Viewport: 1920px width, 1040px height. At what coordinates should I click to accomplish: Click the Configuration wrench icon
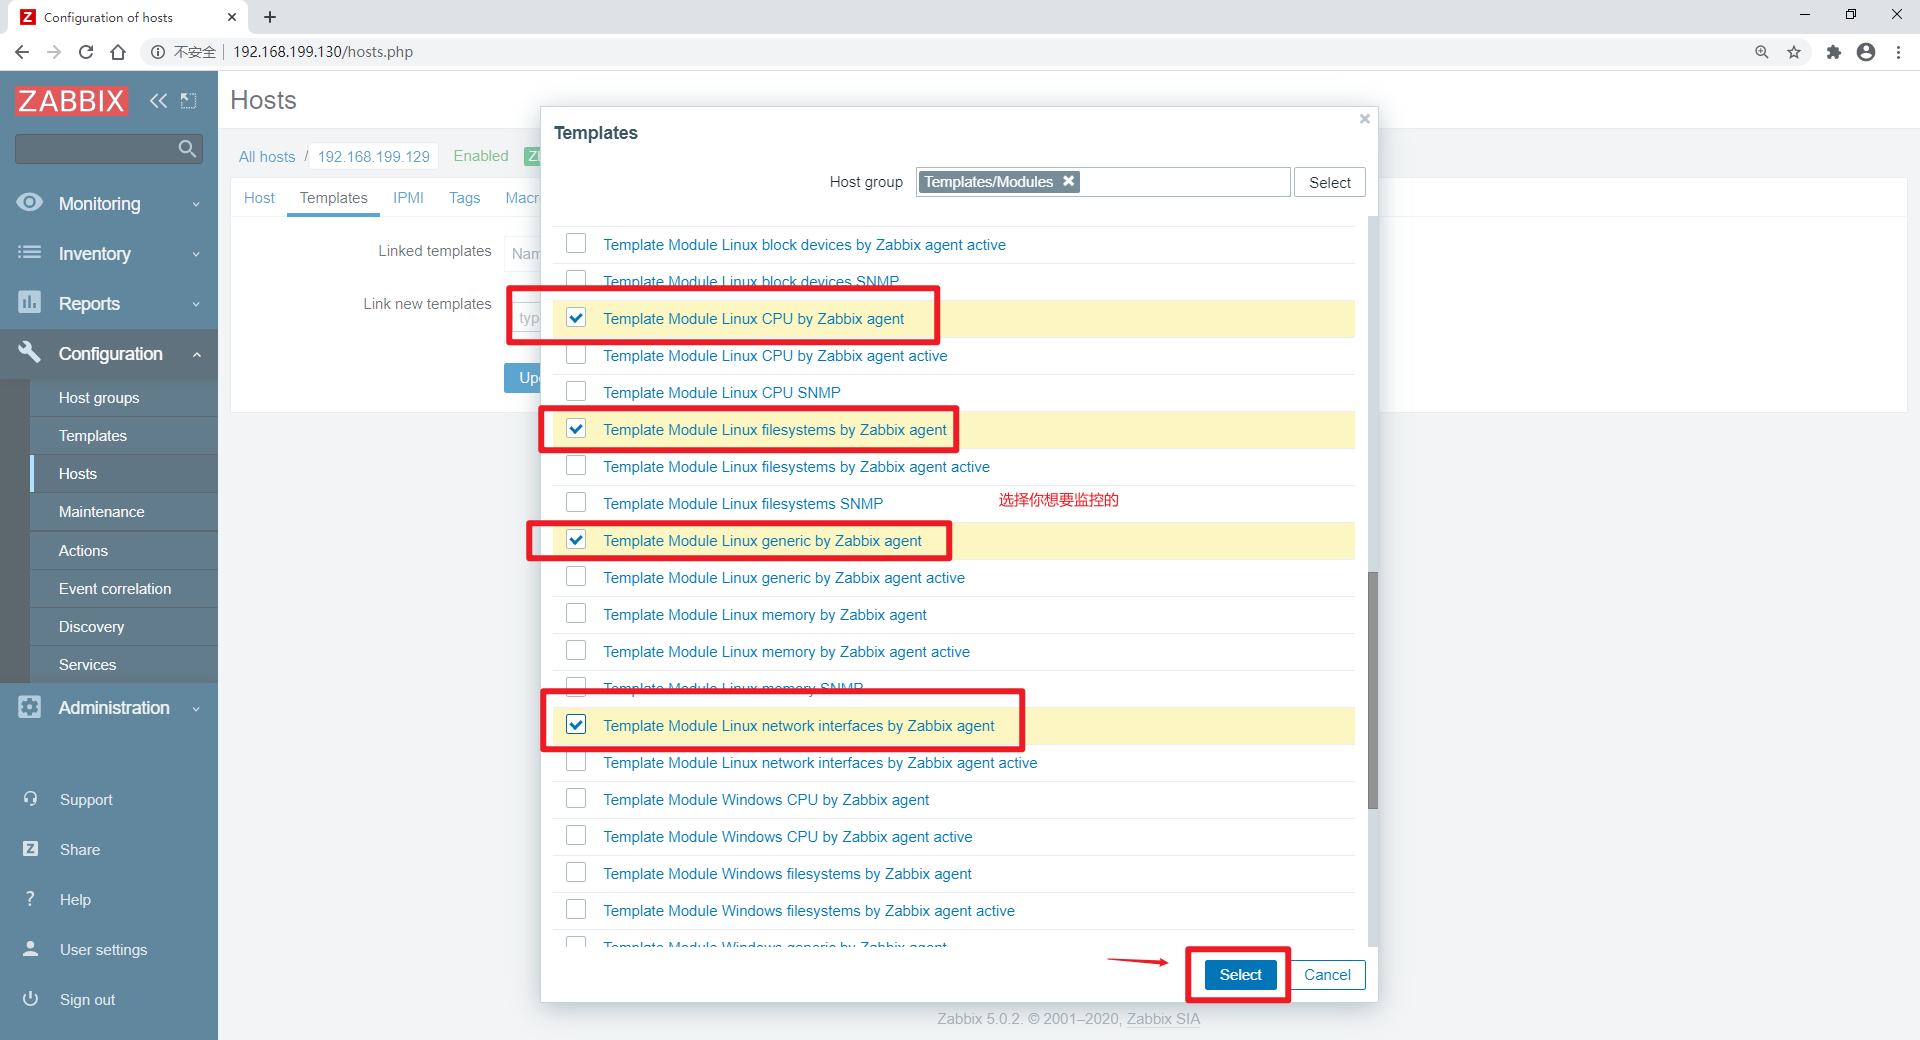pos(30,352)
